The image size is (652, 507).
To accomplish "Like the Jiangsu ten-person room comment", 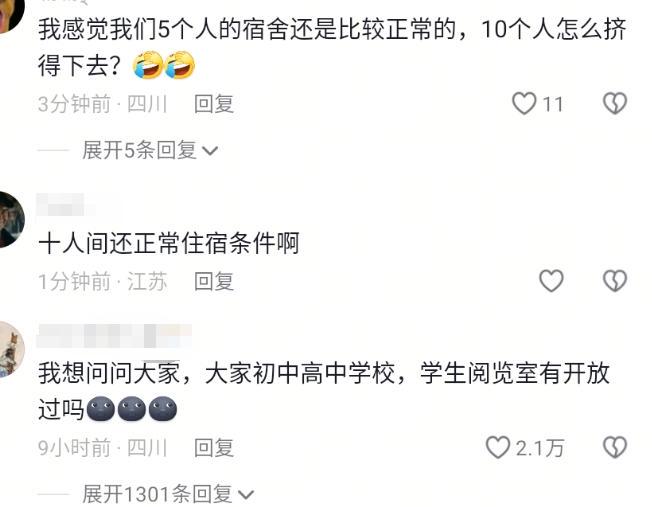I will tap(551, 281).
